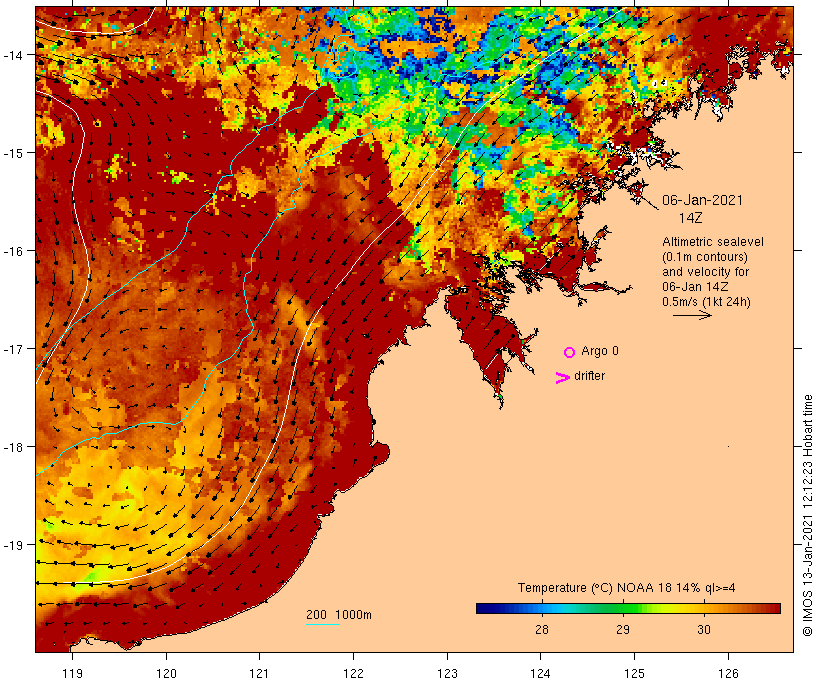Click the -15 latitude axis label

click(x=13, y=153)
